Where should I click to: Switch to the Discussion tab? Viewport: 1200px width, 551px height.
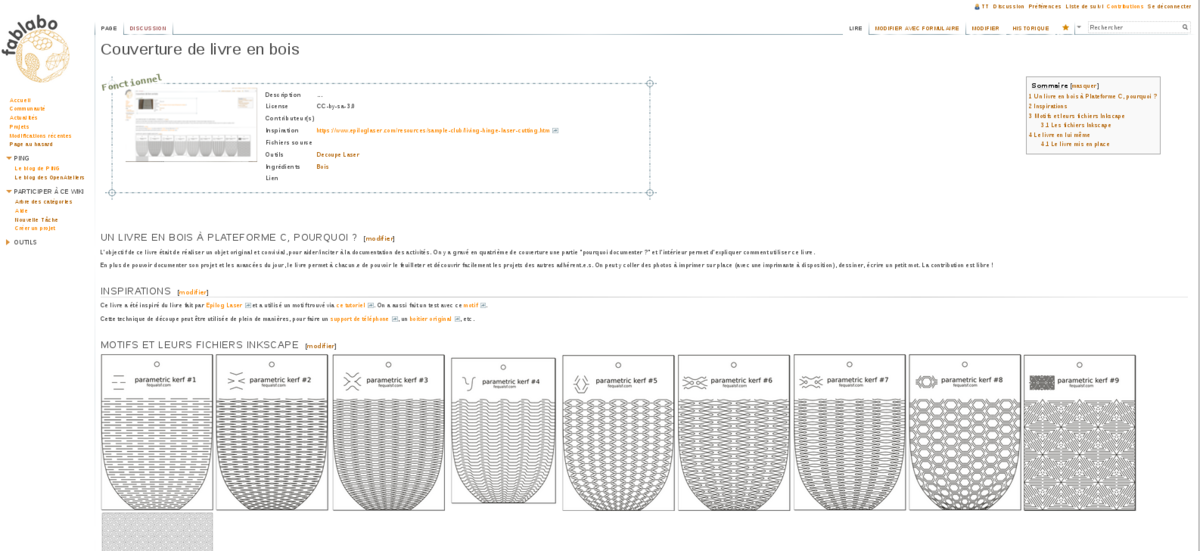click(148, 29)
